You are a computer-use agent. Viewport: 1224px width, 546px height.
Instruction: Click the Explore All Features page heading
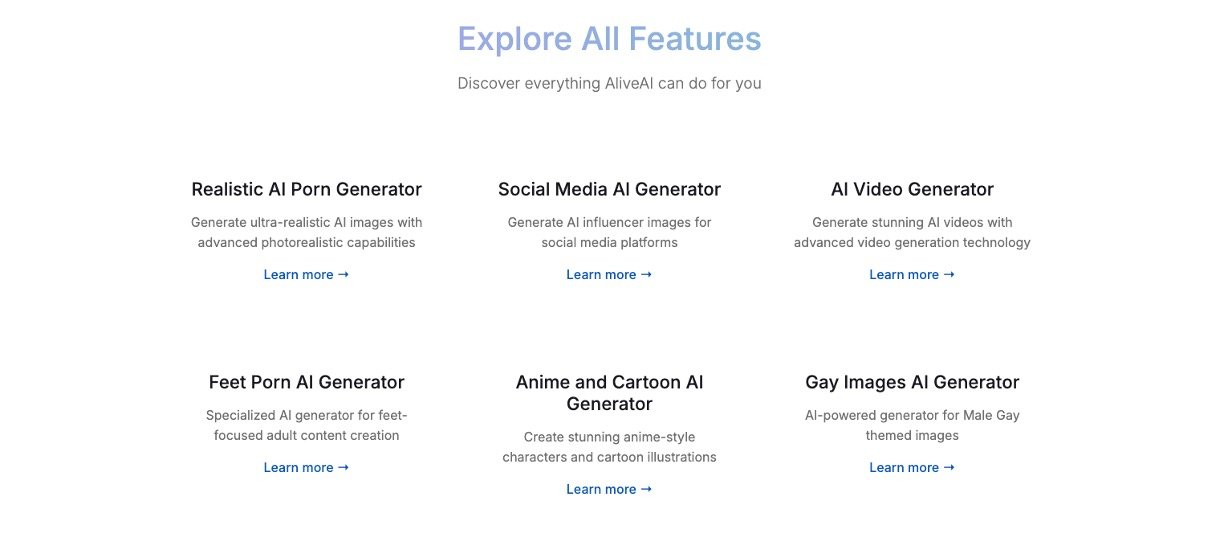pyautogui.click(x=609, y=39)
